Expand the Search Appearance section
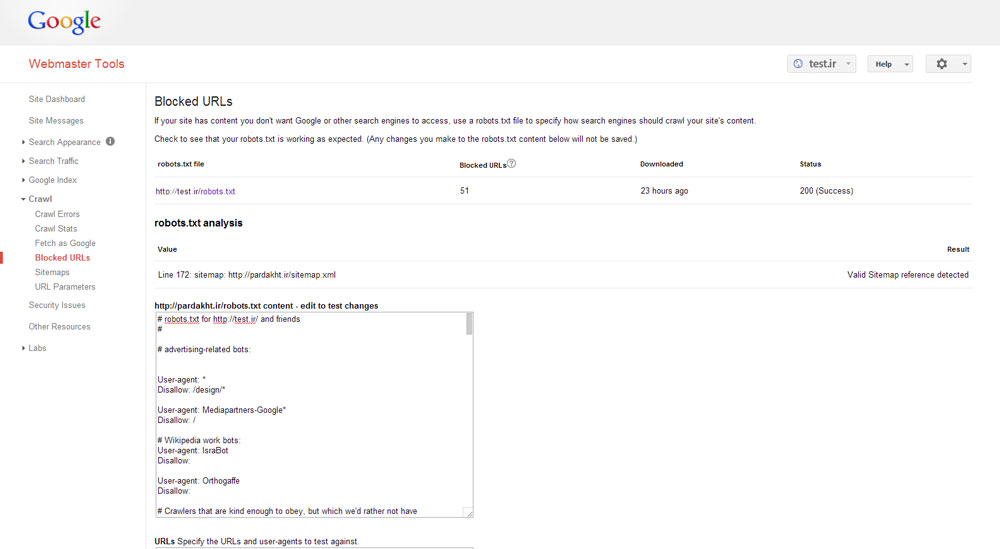 (x=24, y=142)
